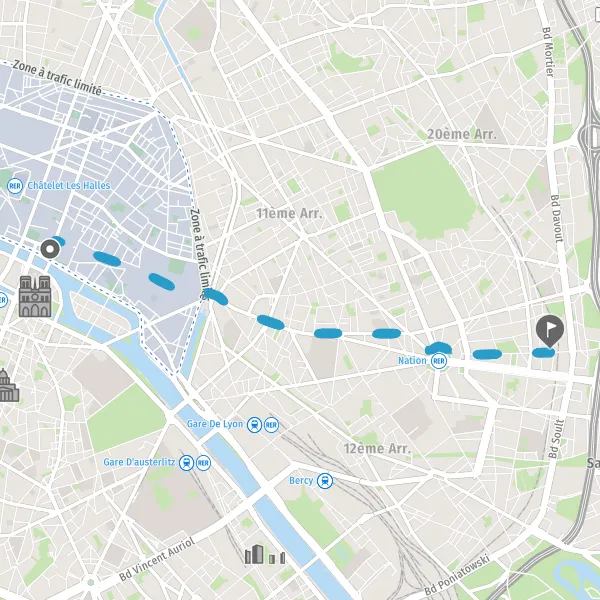Select the Nation RER station icon
600x600 pixels.
(x=439, y=361)
